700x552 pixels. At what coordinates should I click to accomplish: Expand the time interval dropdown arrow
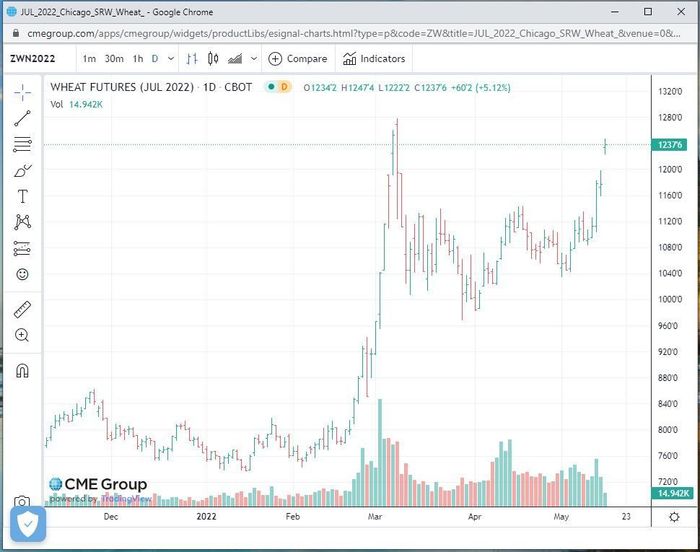click(170, 59)
